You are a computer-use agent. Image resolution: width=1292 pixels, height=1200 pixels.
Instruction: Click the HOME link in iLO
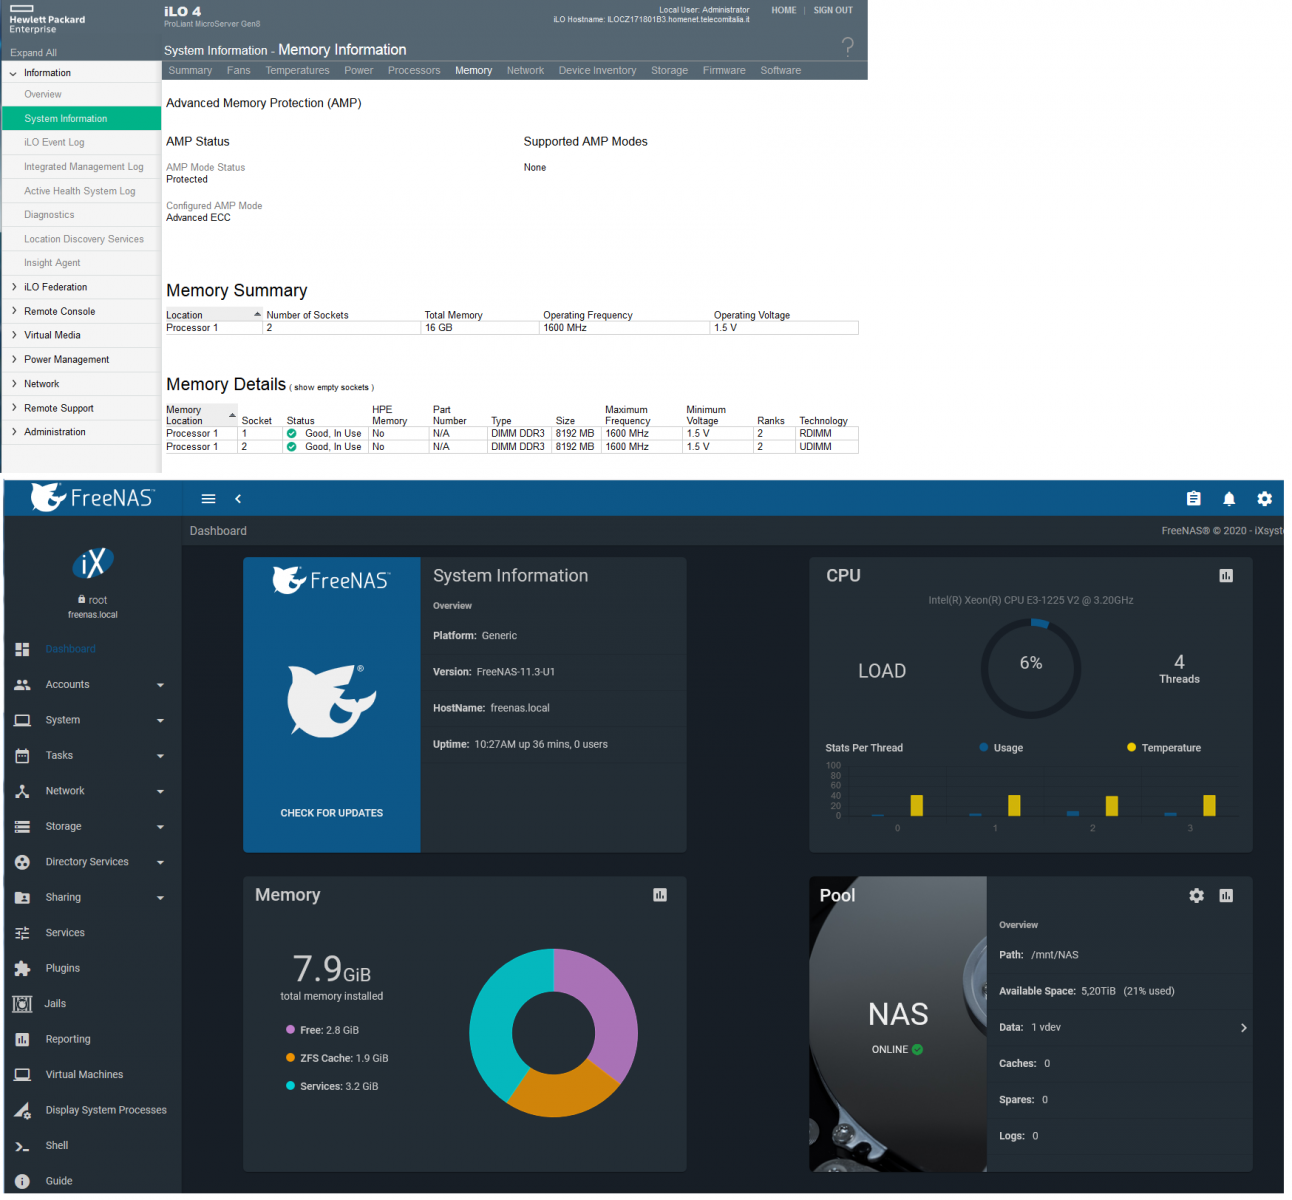coord(784,10)
